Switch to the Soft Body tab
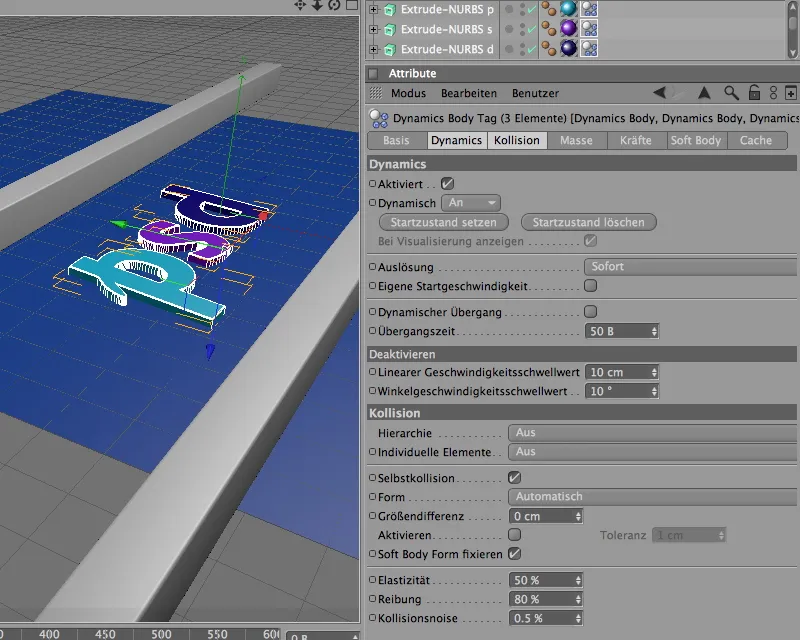This screenshot has height=640, width=800. [697, 141]
